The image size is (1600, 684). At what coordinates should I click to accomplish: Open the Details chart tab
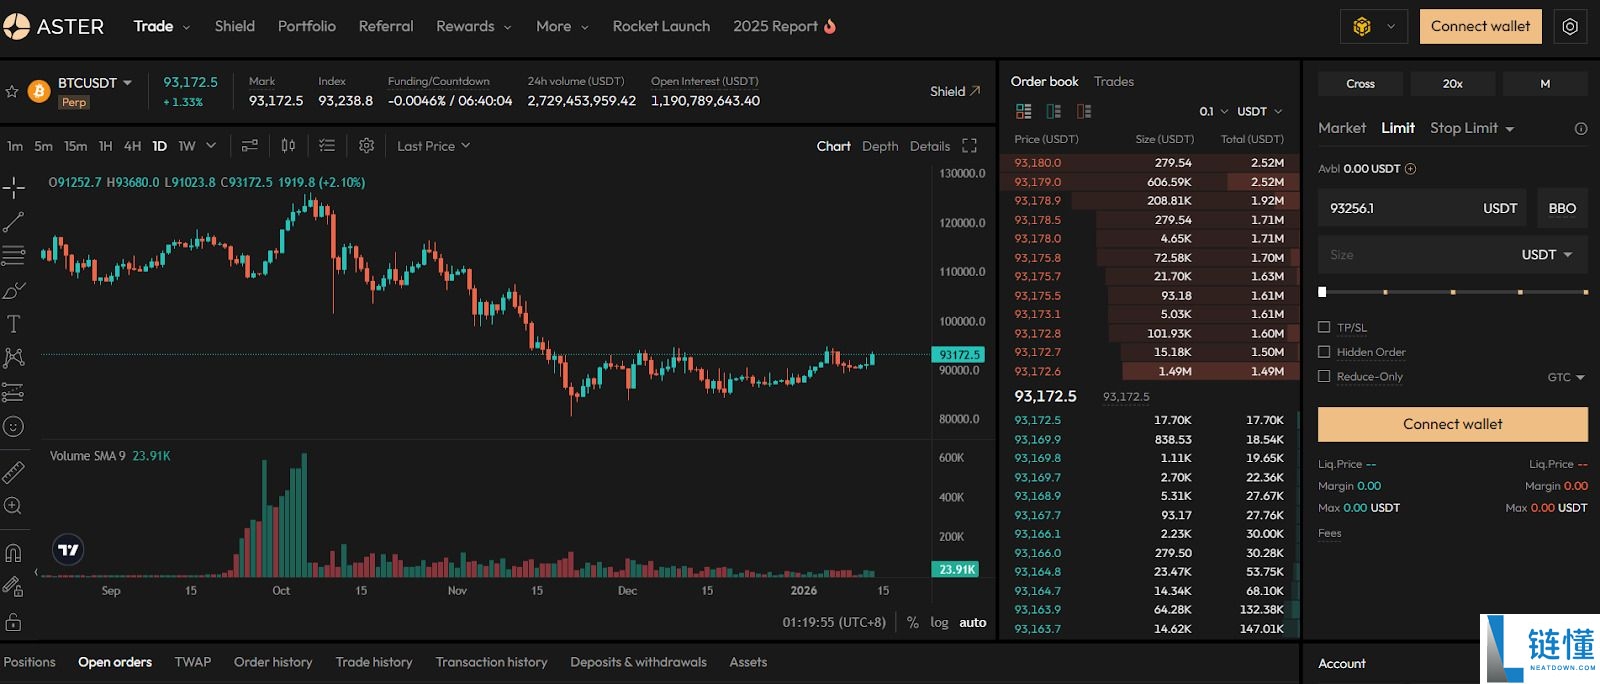[930, 146]
